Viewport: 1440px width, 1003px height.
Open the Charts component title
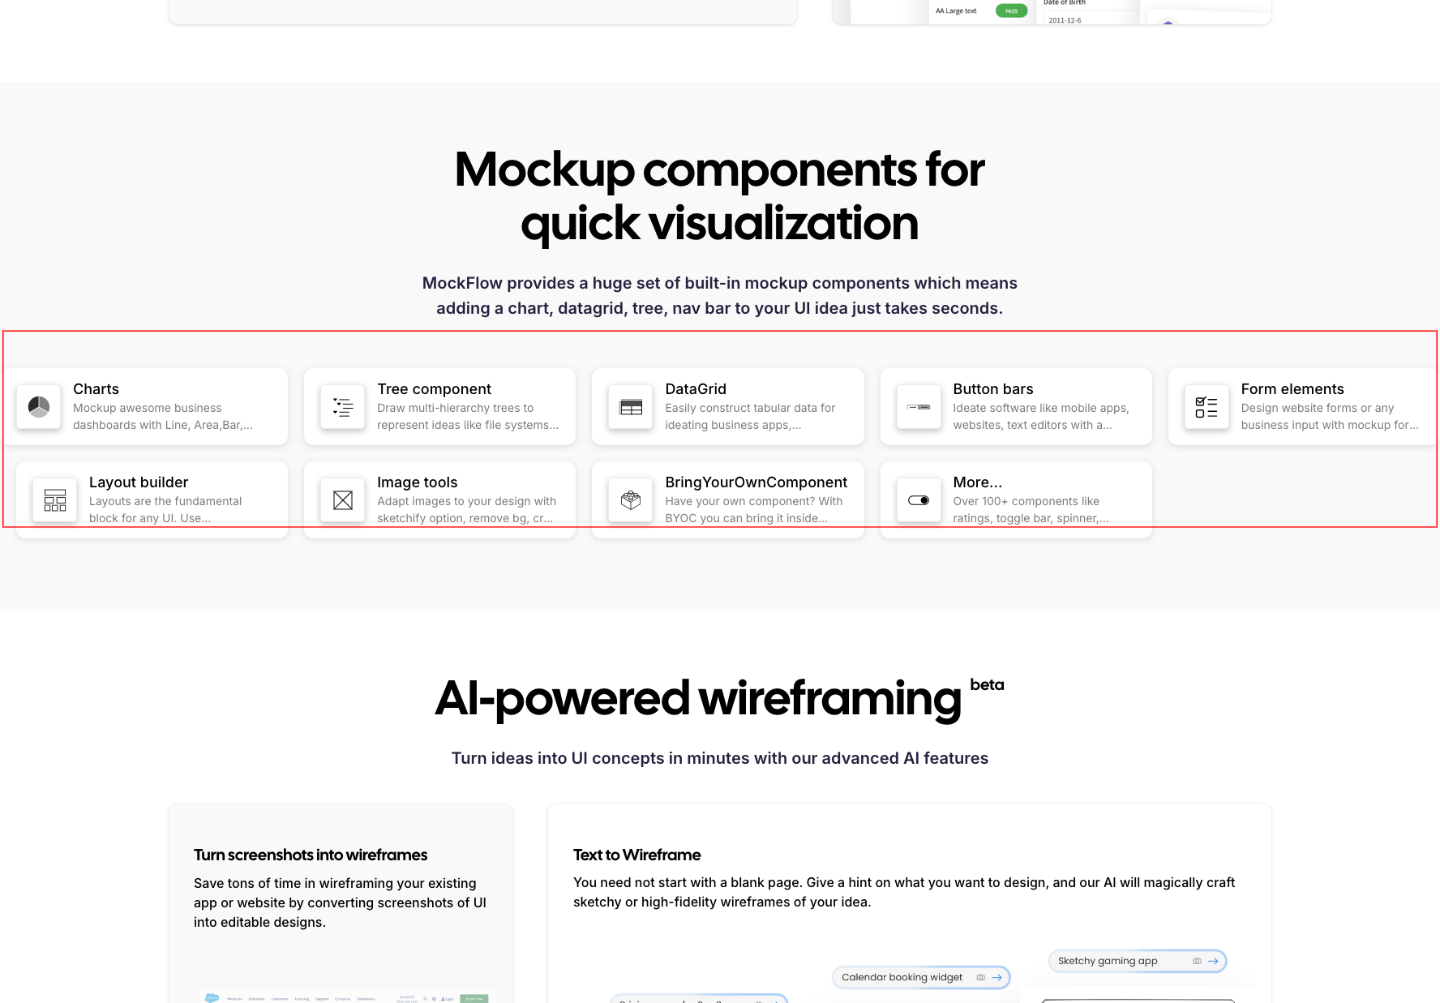pyautogui.click(x=96, y=389)
